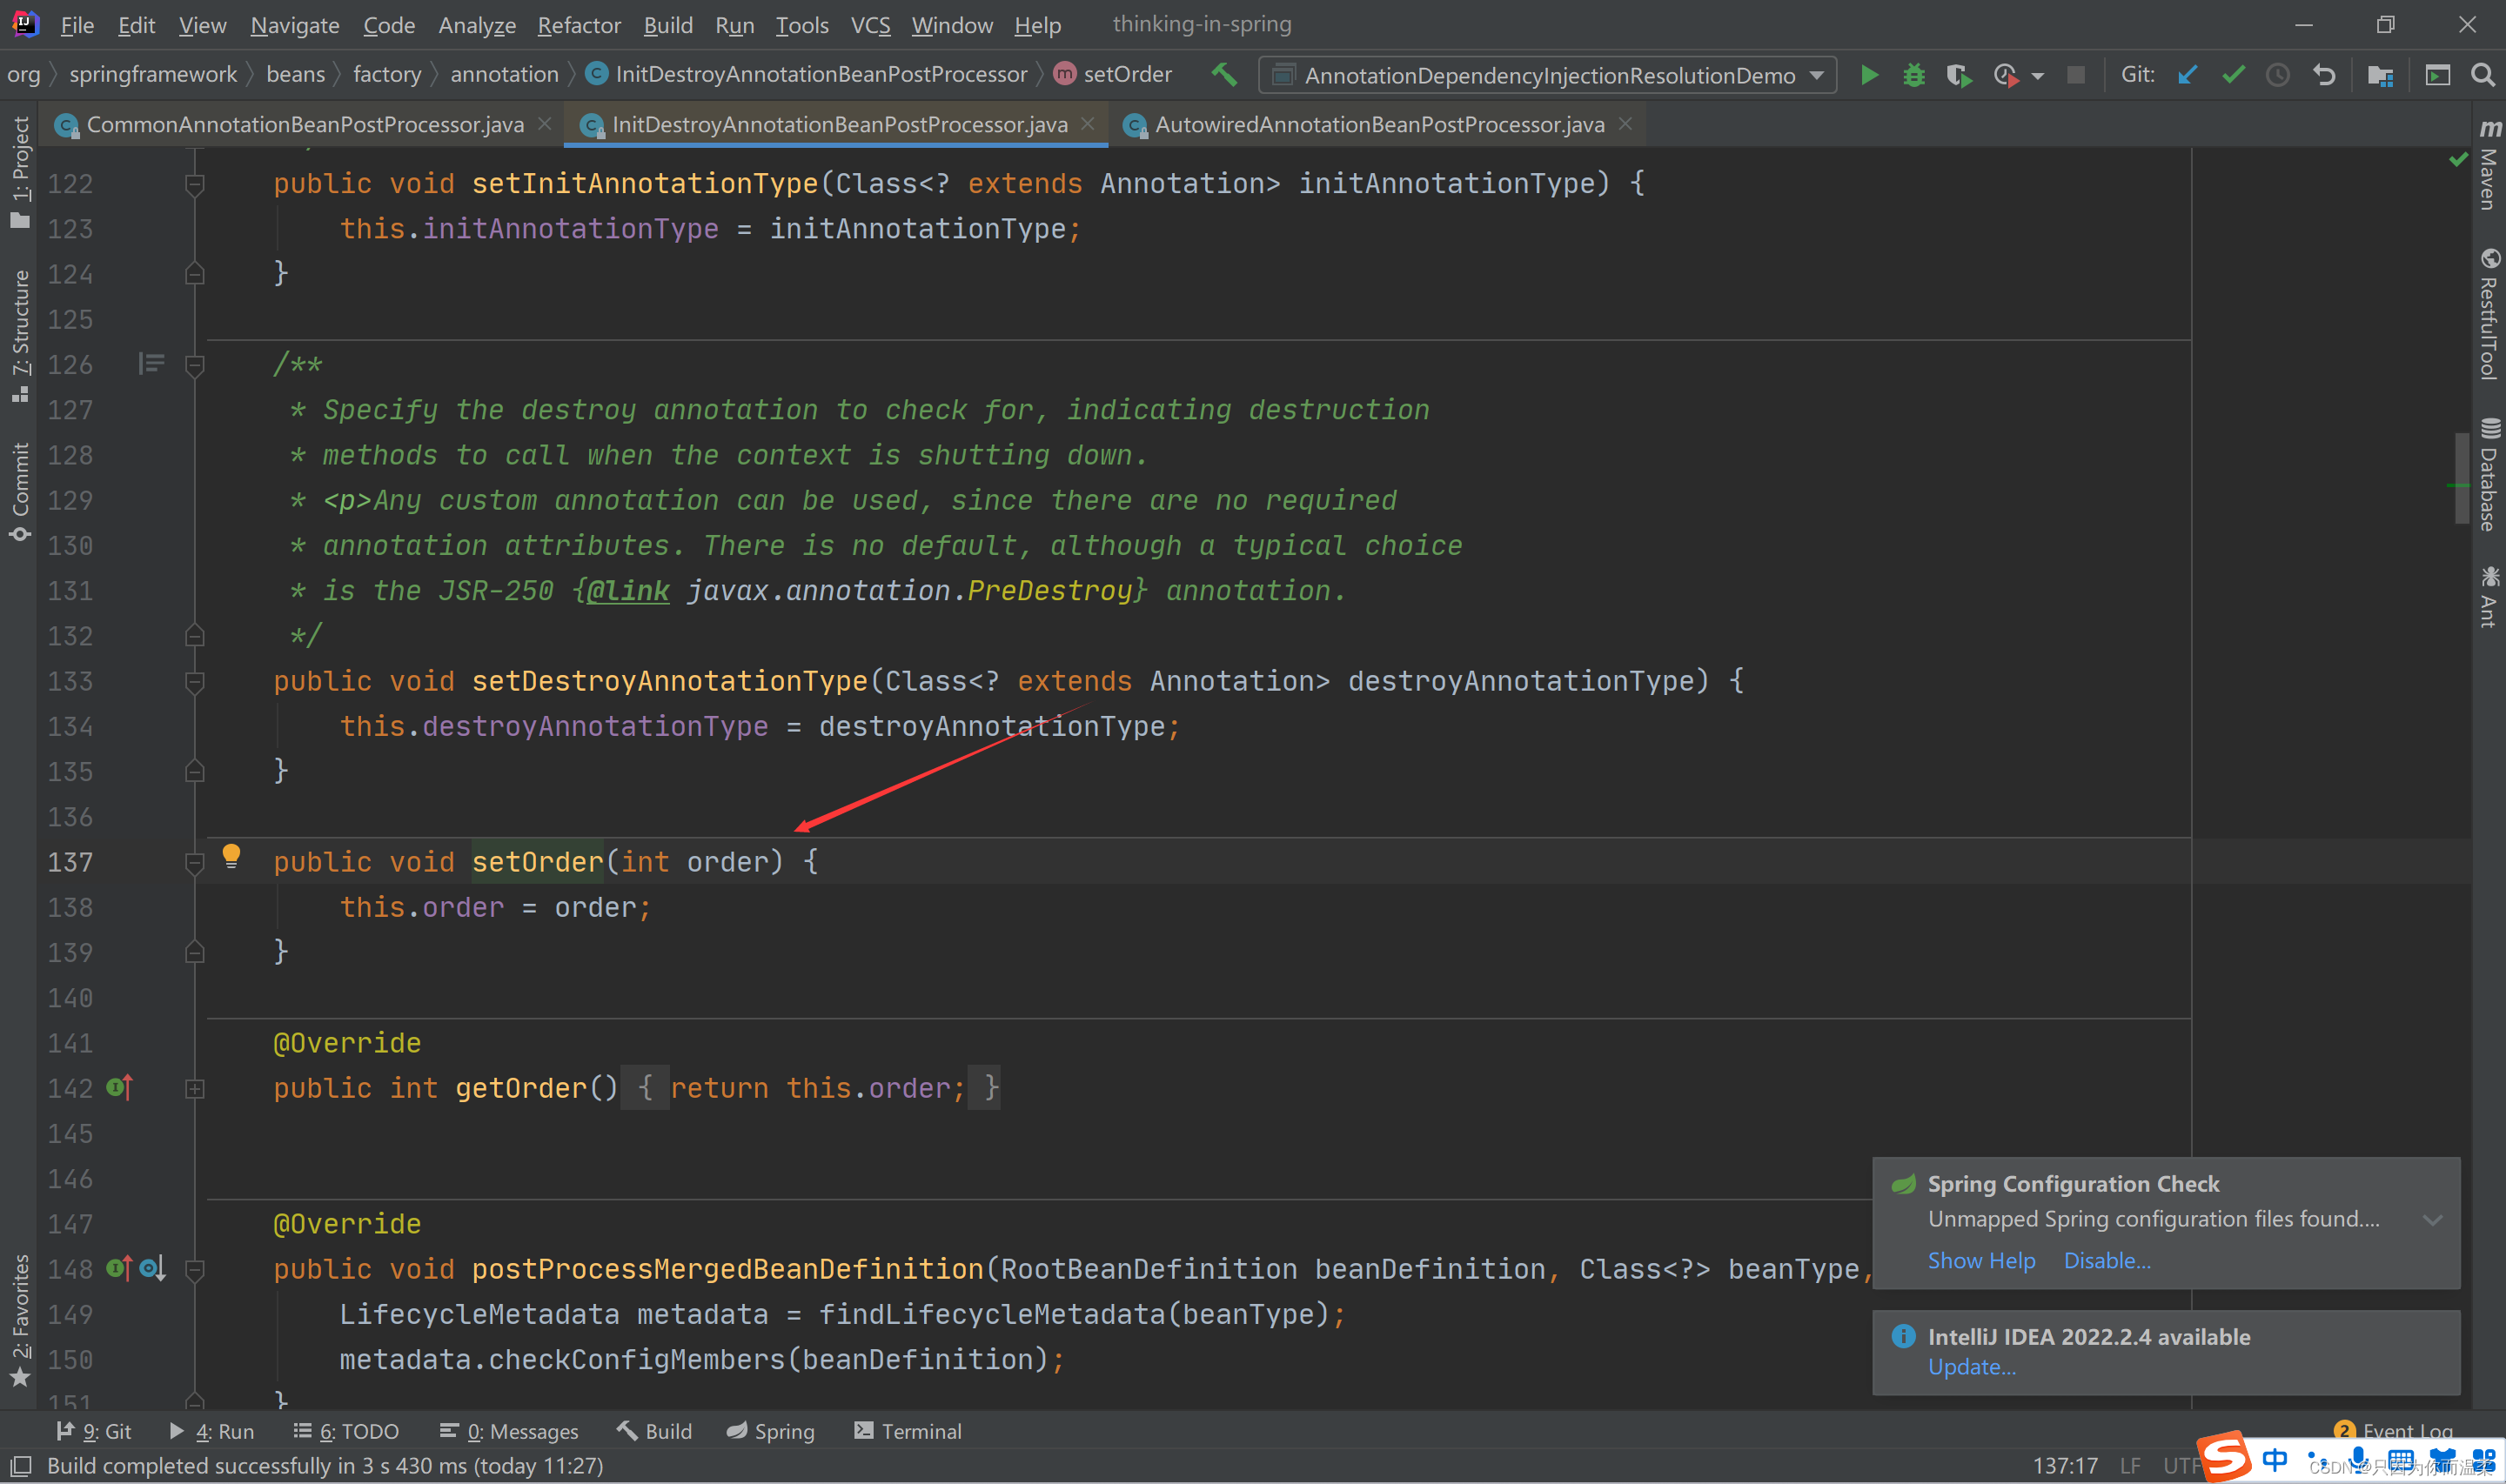Click the Git rollback icon
2506x1484 pixels.
tap(2324, 75)
